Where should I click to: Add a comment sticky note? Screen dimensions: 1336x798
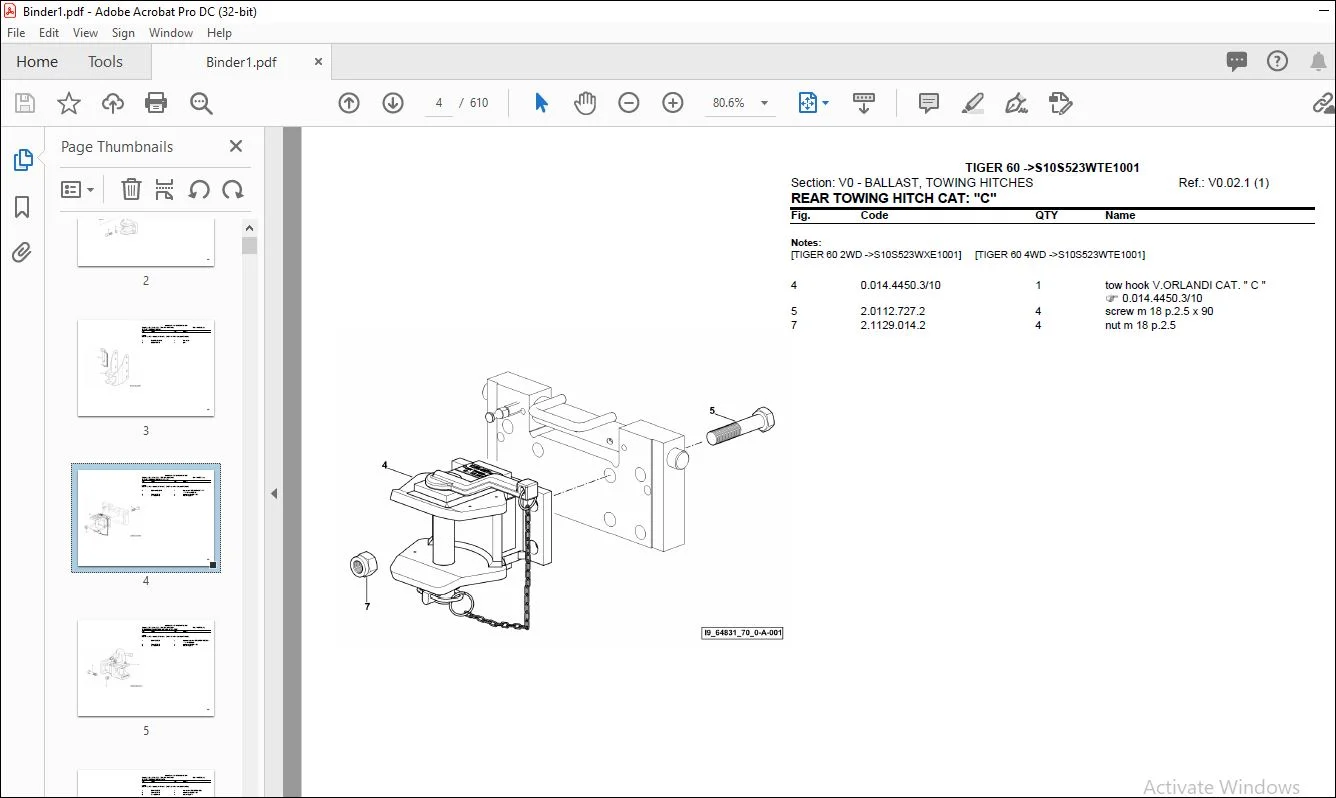pyautogui.click(x=929, y=103)
